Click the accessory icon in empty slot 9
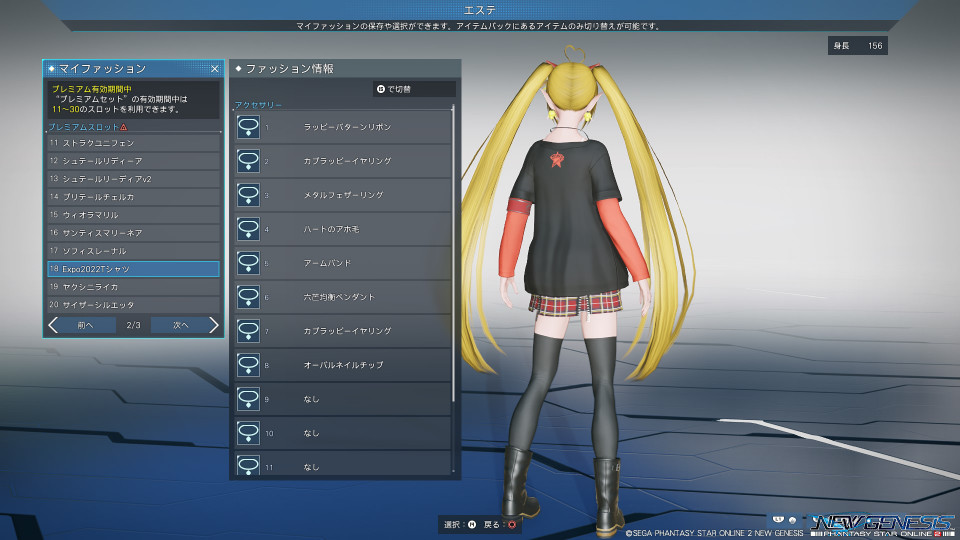Viewport: 960px width, 540px height. tap(248, 399)
